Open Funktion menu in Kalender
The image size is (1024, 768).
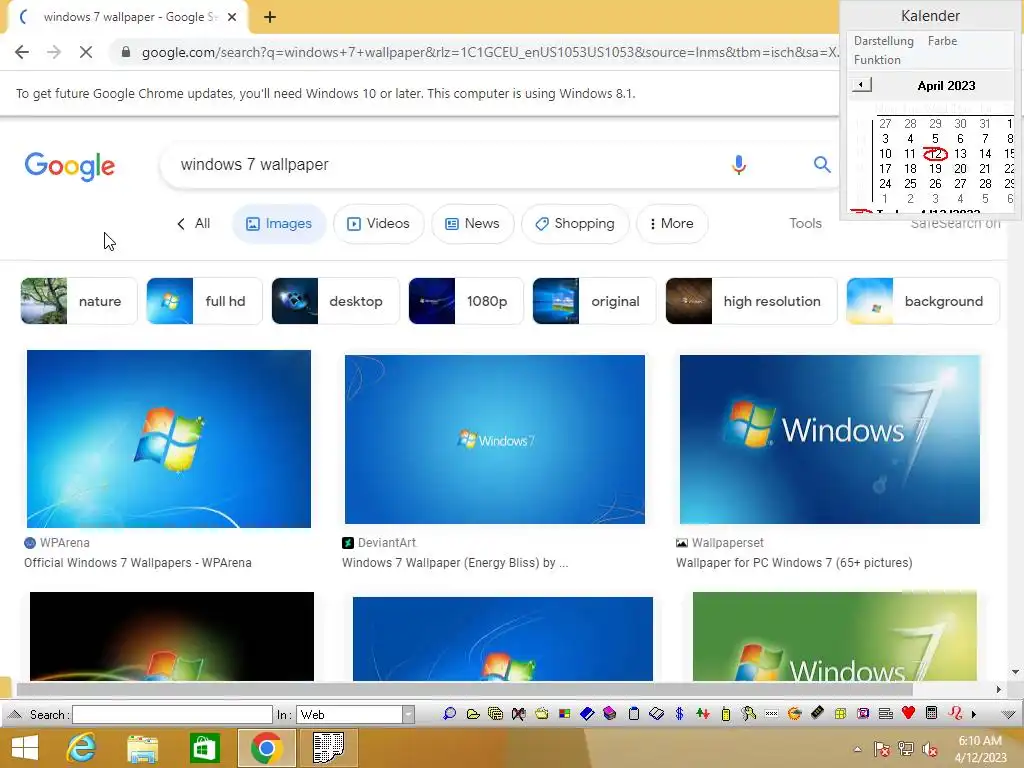coord(877,59)
